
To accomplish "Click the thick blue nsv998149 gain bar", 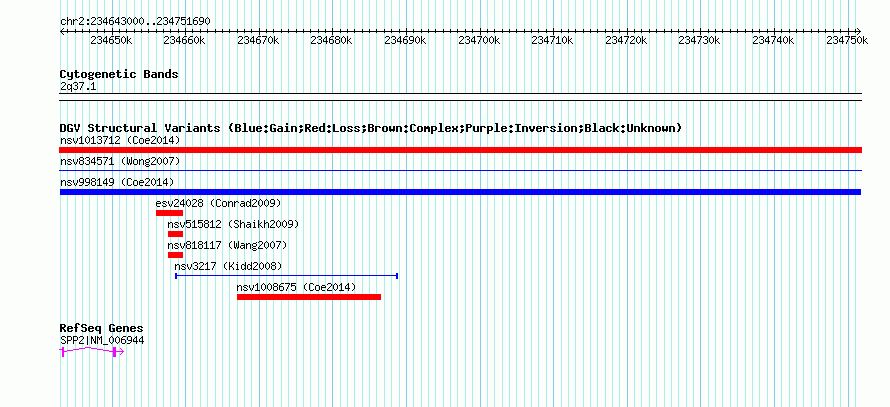I will click(460, 192).
